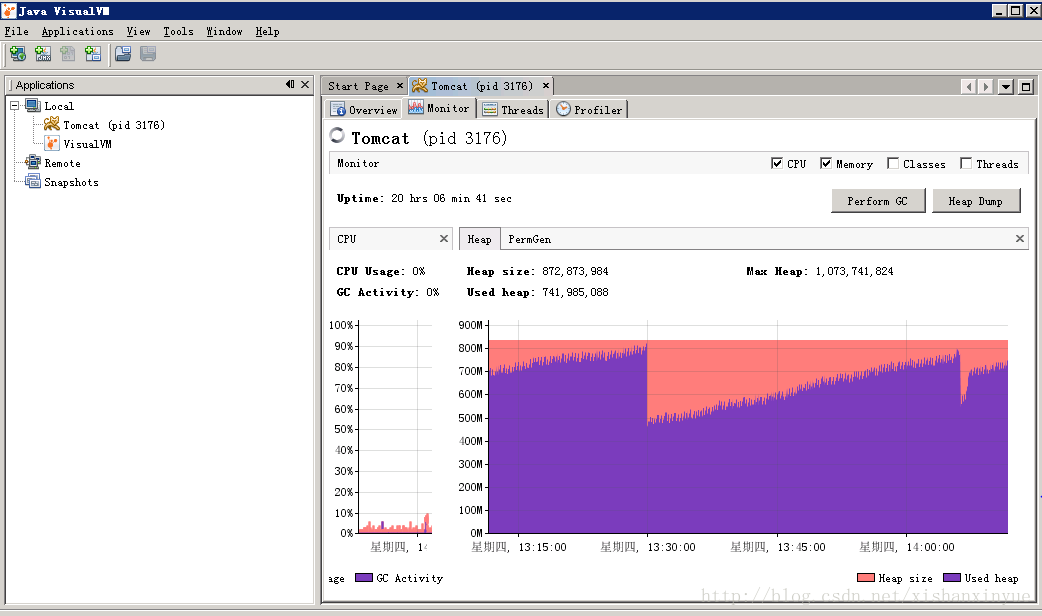The width and height of the screenshot is (1042, 616).
Task: Close the Start Page tab
Action: (399, 86)
